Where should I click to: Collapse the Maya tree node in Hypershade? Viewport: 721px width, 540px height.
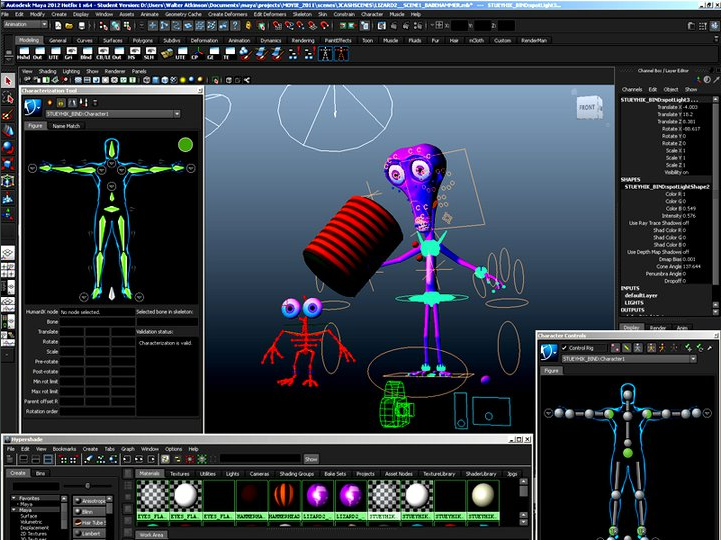pos(14,510)
